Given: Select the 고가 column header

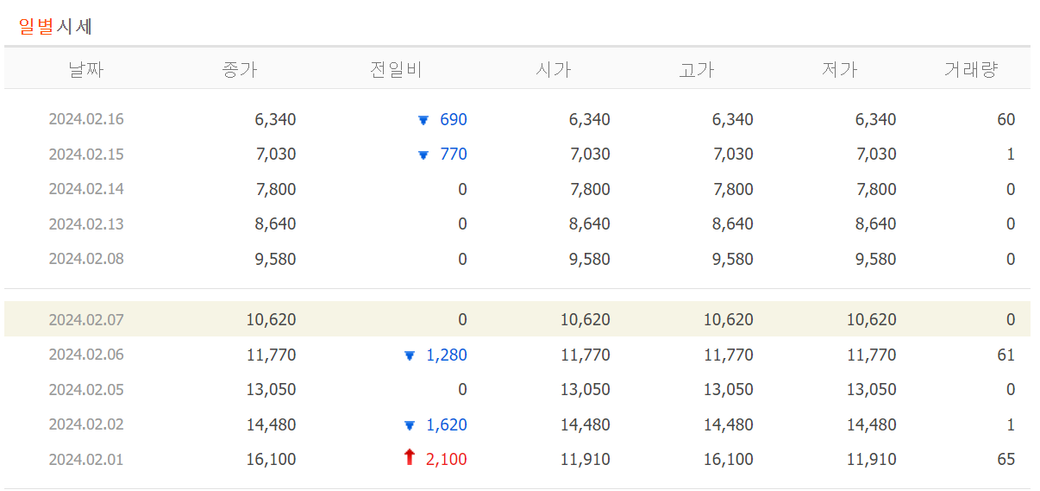Looking at the screenshot, I should point(697,70).
